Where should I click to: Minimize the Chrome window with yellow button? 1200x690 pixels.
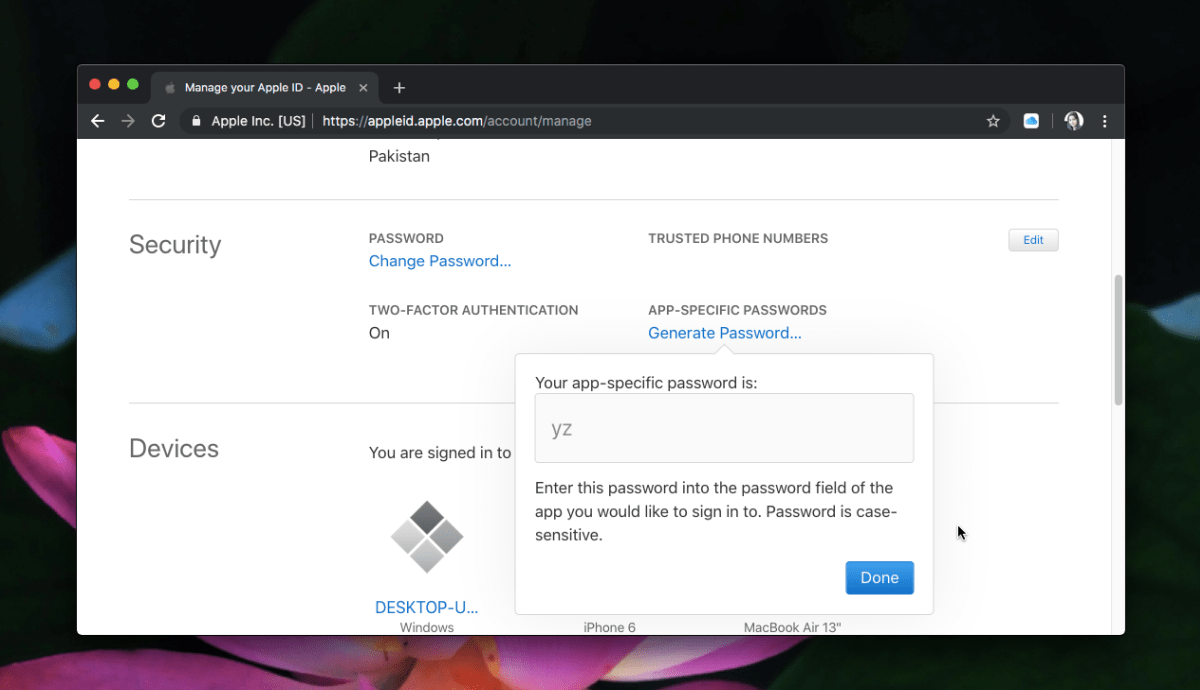[114, 84]
